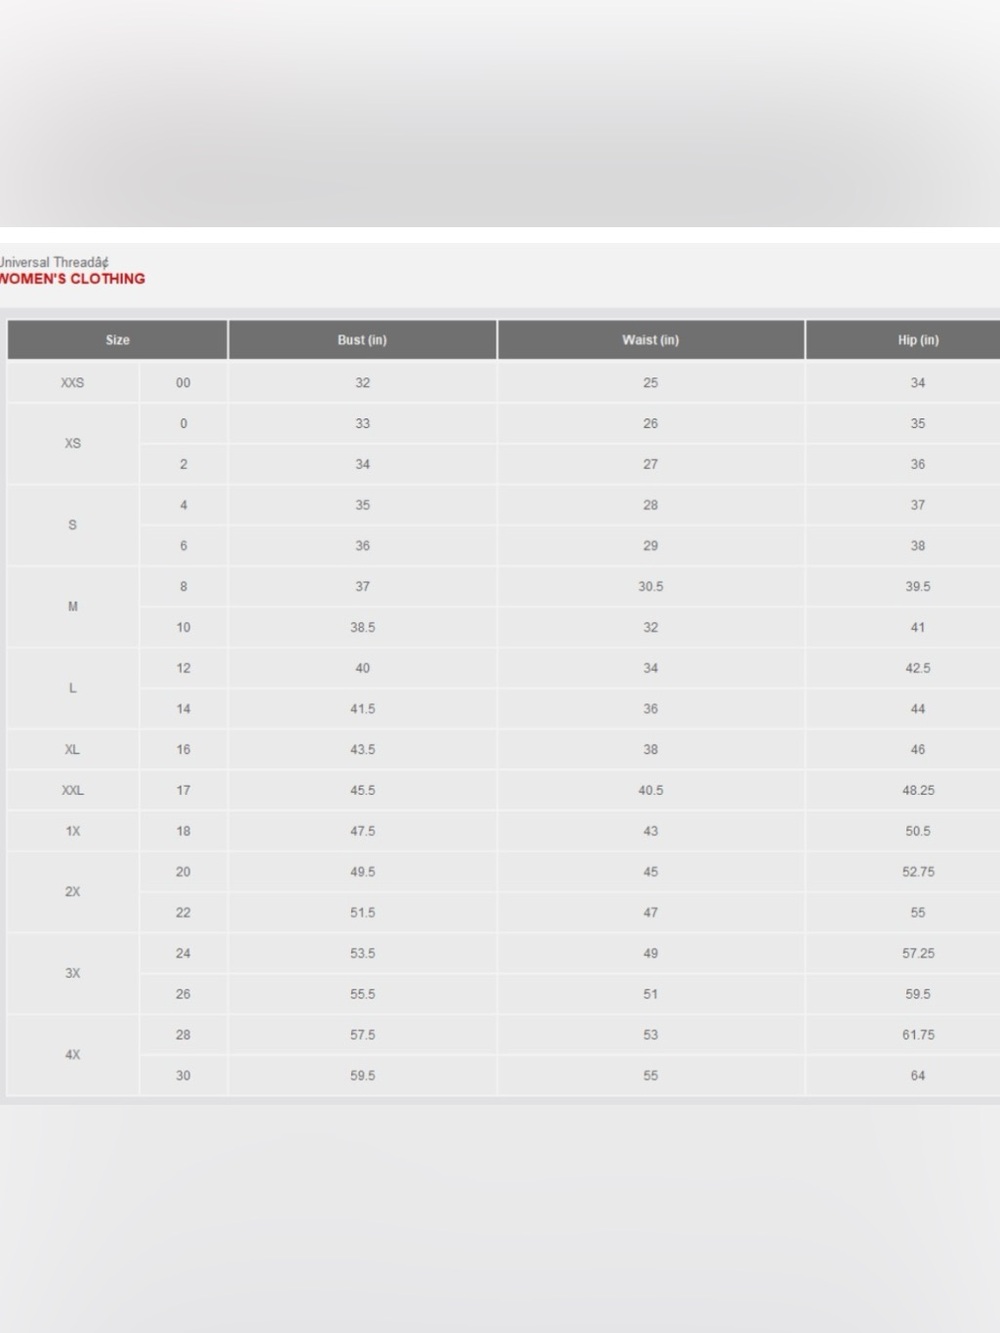Click the Hip (in) column header
The image size is (1000, 1333).
(x=903, y=340)
